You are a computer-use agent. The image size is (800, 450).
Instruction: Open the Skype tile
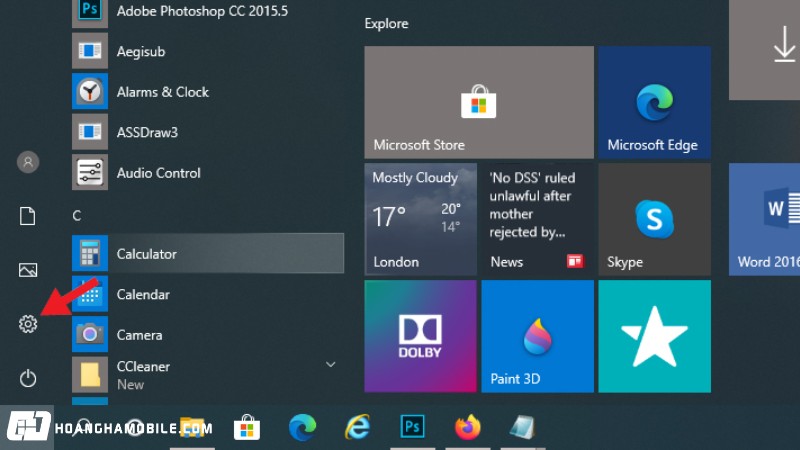point(654,220)
